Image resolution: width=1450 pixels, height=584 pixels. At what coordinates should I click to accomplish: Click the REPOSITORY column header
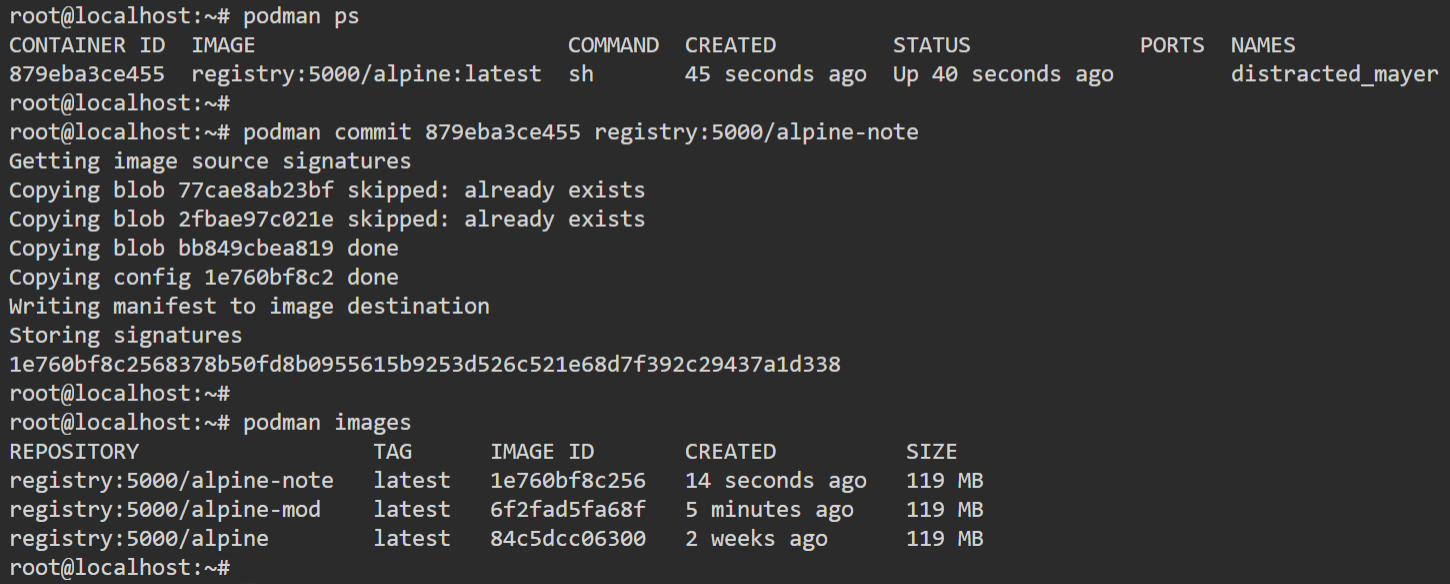pos(74,451)
